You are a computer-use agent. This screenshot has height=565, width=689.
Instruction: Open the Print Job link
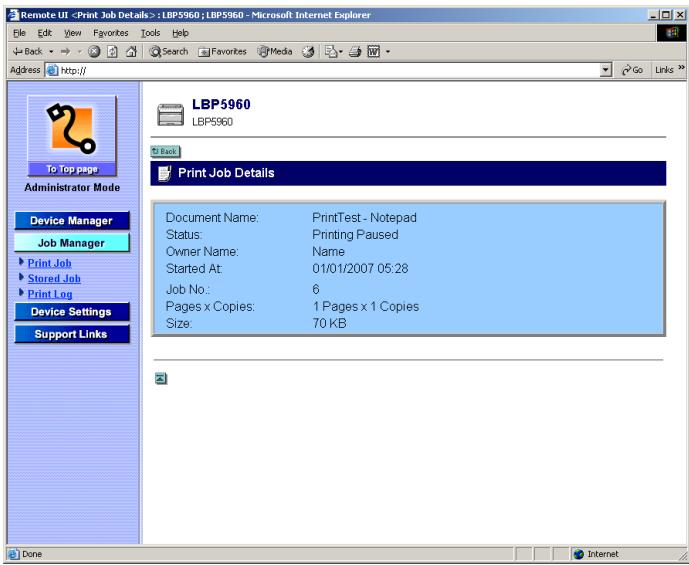point(49,263)
